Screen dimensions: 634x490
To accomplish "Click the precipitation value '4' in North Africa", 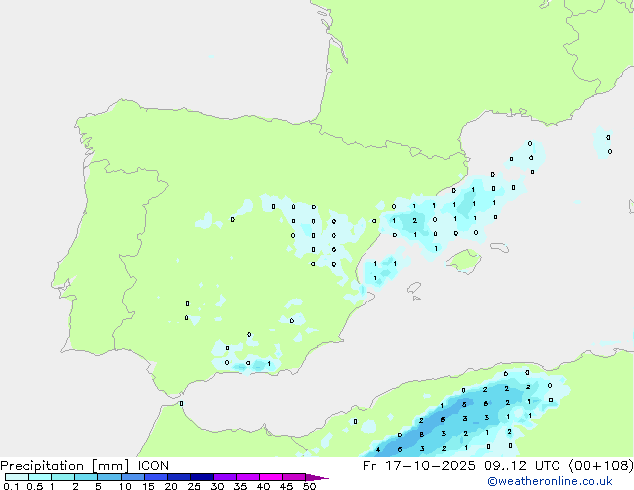I will tap(378, 450).
